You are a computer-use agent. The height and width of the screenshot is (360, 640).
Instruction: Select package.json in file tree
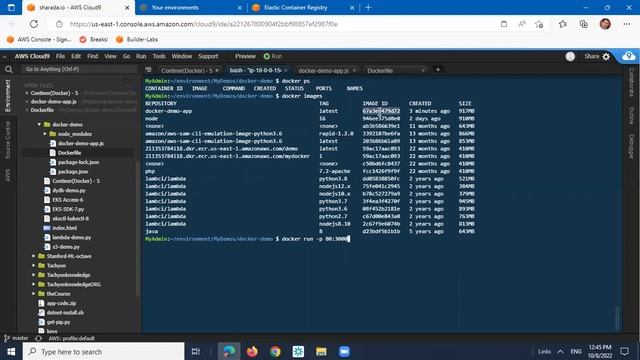73,171
